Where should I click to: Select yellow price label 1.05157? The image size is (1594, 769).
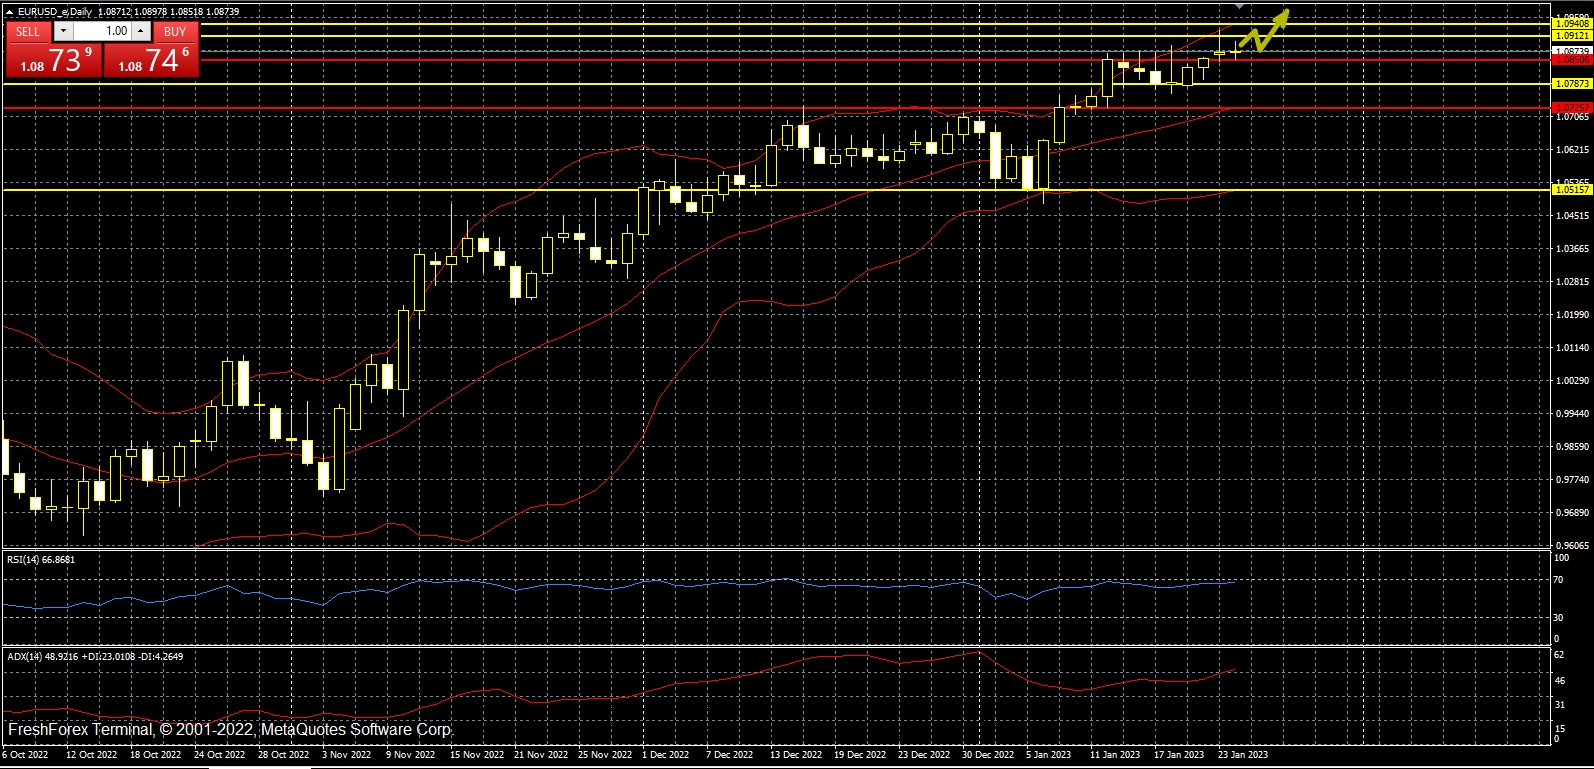coord(1571,189)
